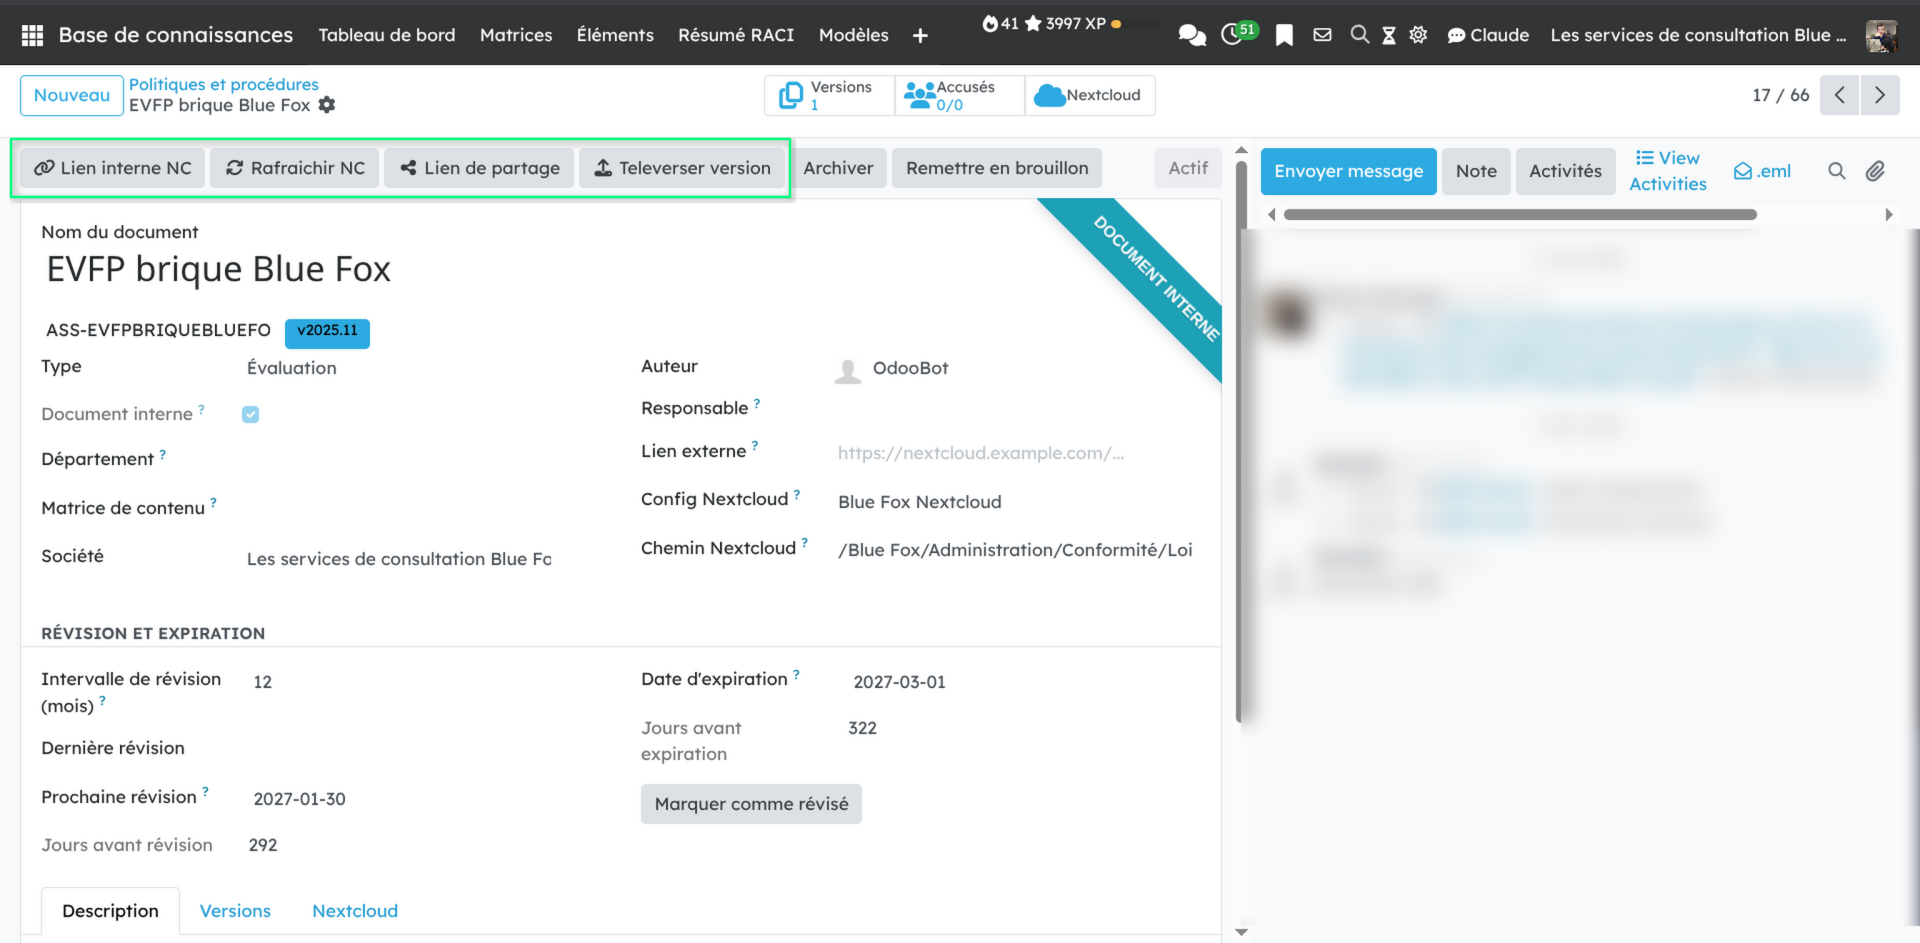
Task: Open the envelope mail icon in top bar
Action: tap(1322, 35)
